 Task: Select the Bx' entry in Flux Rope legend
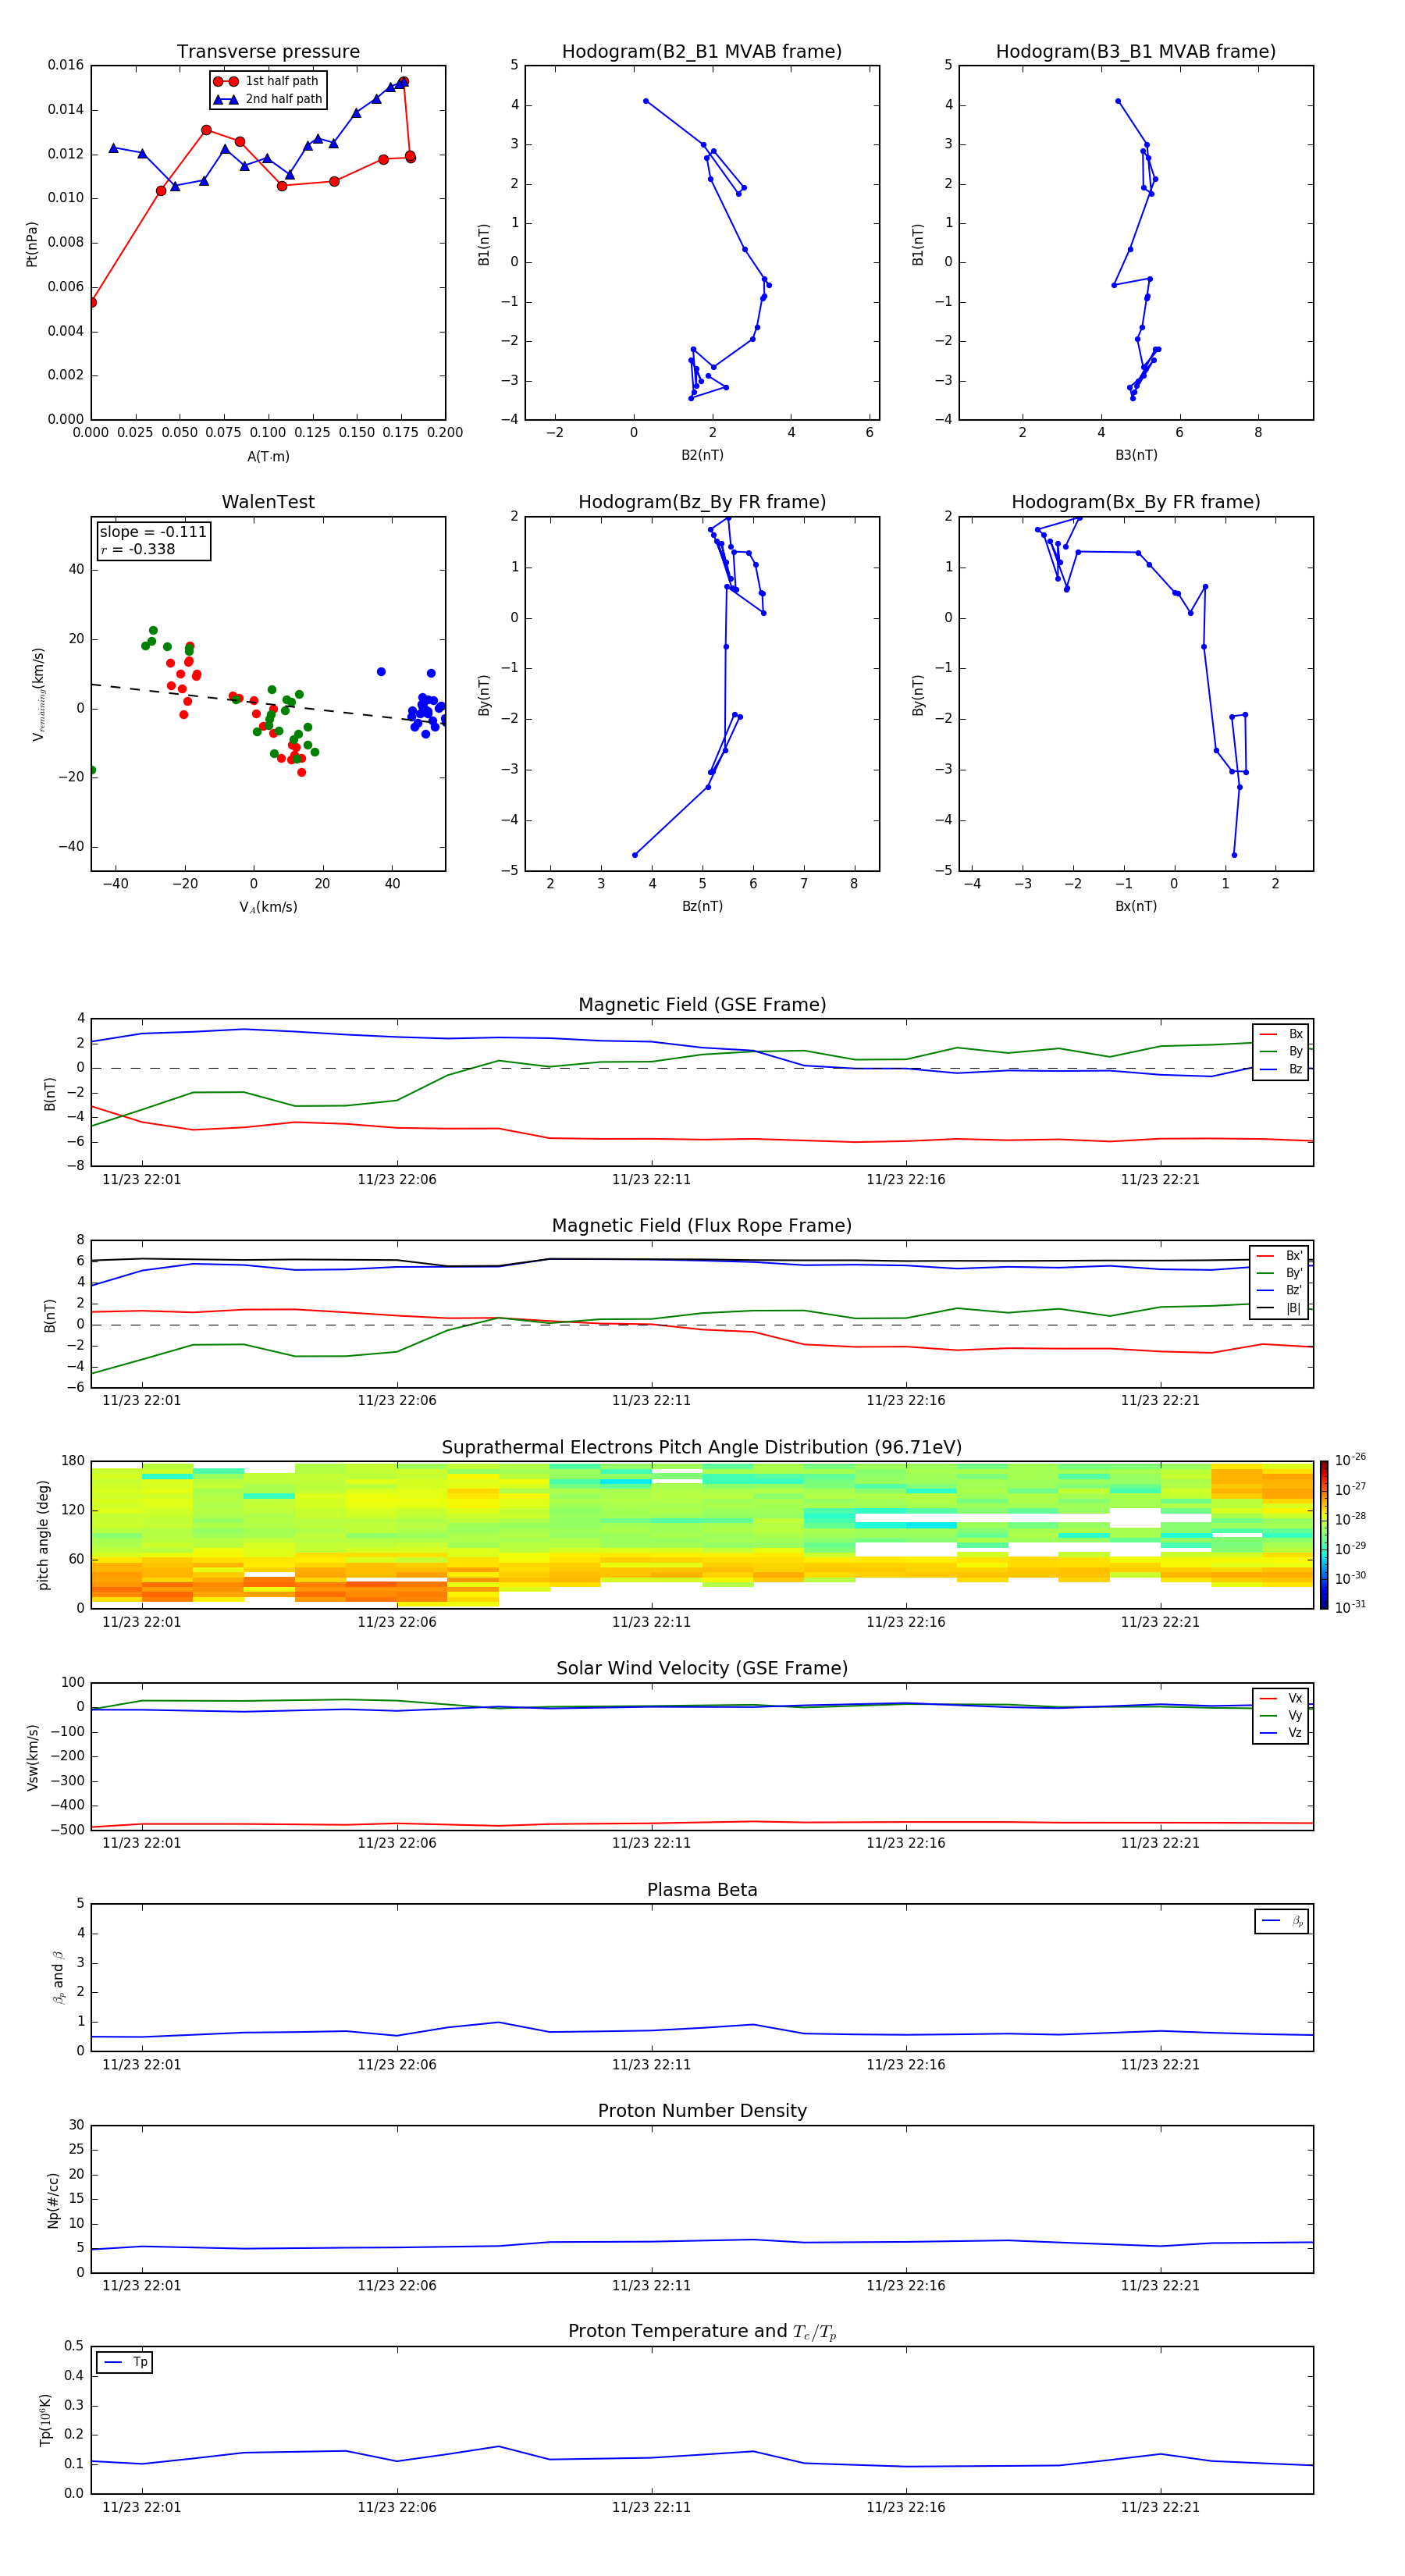pyautogui.click(x=1280, y=1256)
